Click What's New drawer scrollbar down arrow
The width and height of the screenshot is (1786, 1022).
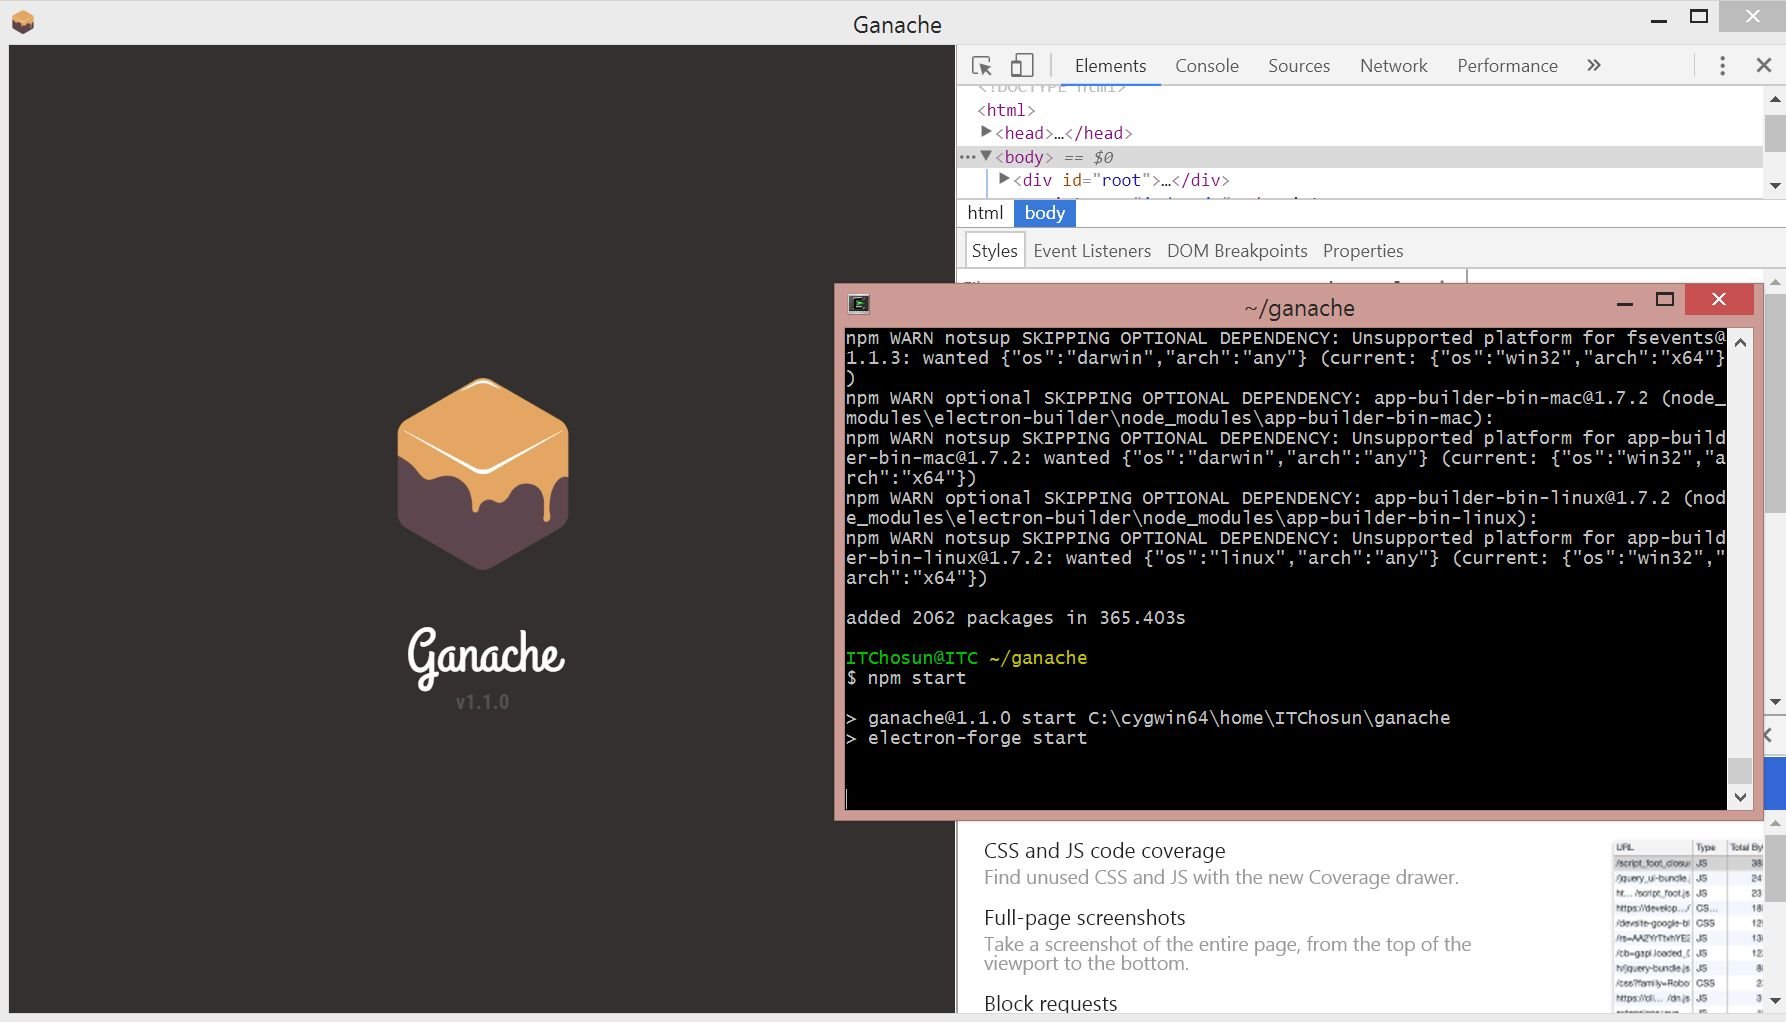tap(1775, 1000)
